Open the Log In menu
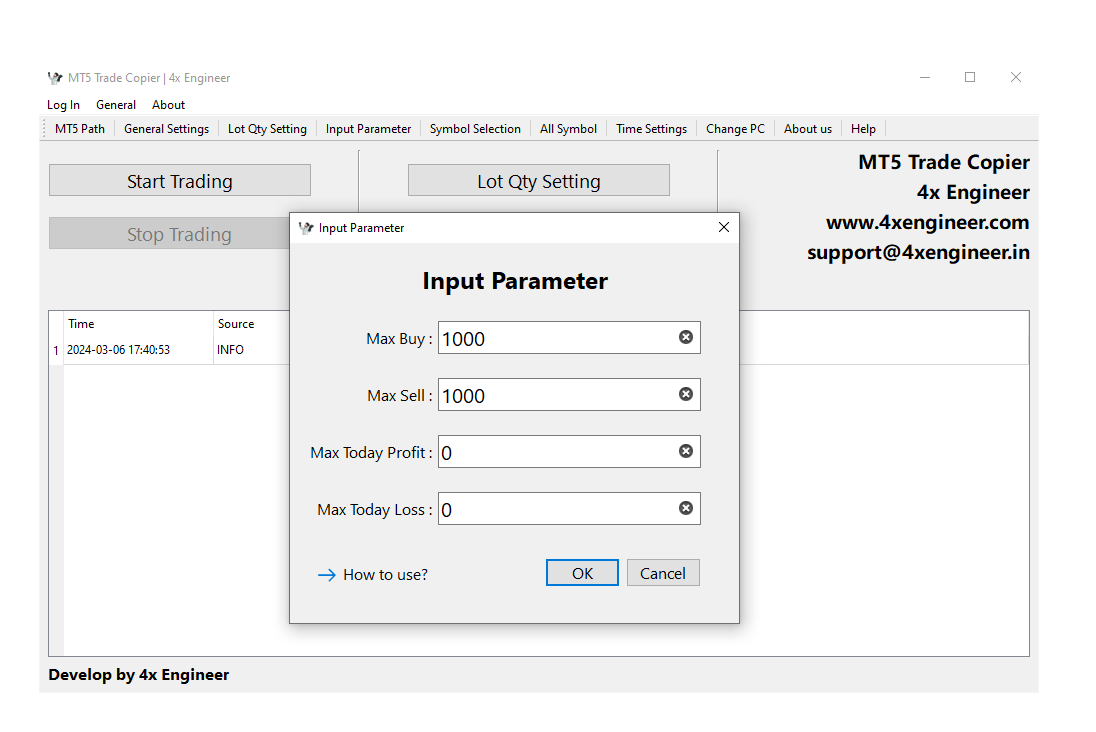Viewport: 1096px width, 732px height. coord(63,105)
